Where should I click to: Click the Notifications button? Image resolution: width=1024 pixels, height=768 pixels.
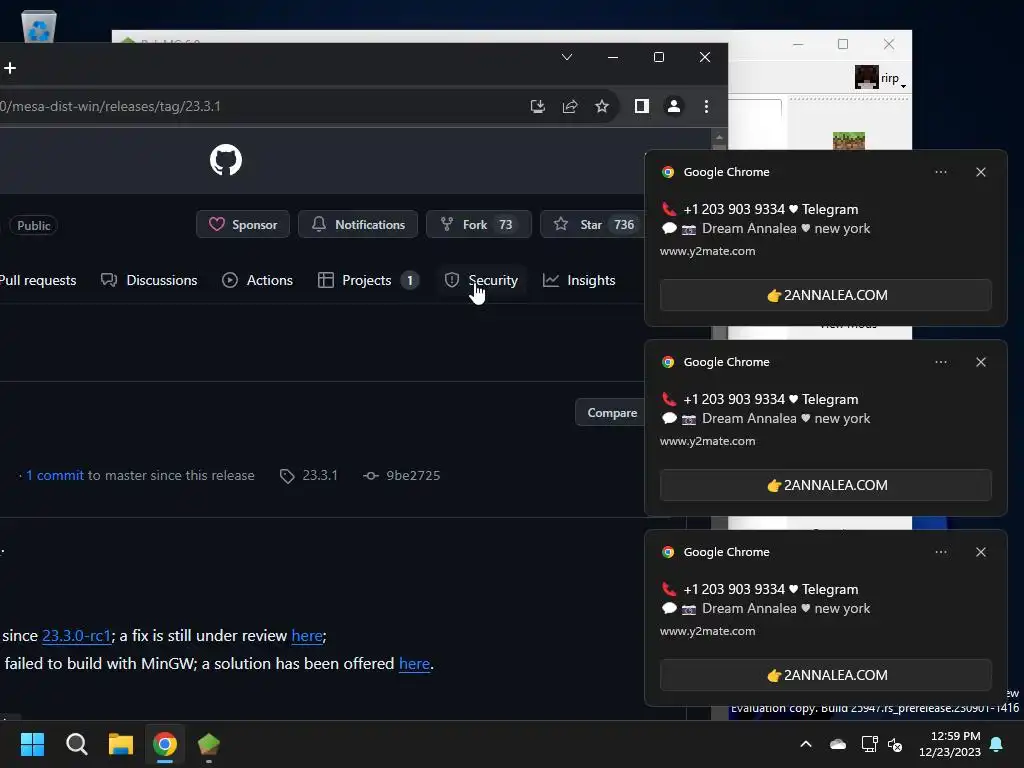(x=358, y=225)
